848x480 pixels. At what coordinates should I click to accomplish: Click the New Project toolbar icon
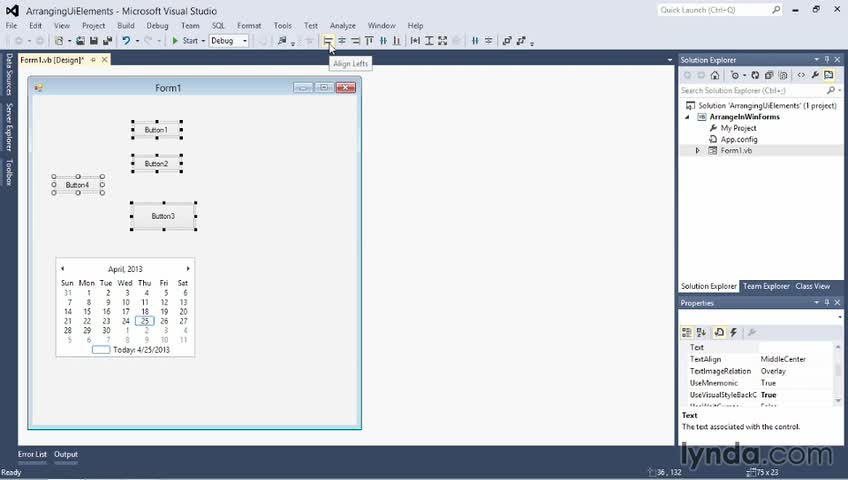pos(59,41)
